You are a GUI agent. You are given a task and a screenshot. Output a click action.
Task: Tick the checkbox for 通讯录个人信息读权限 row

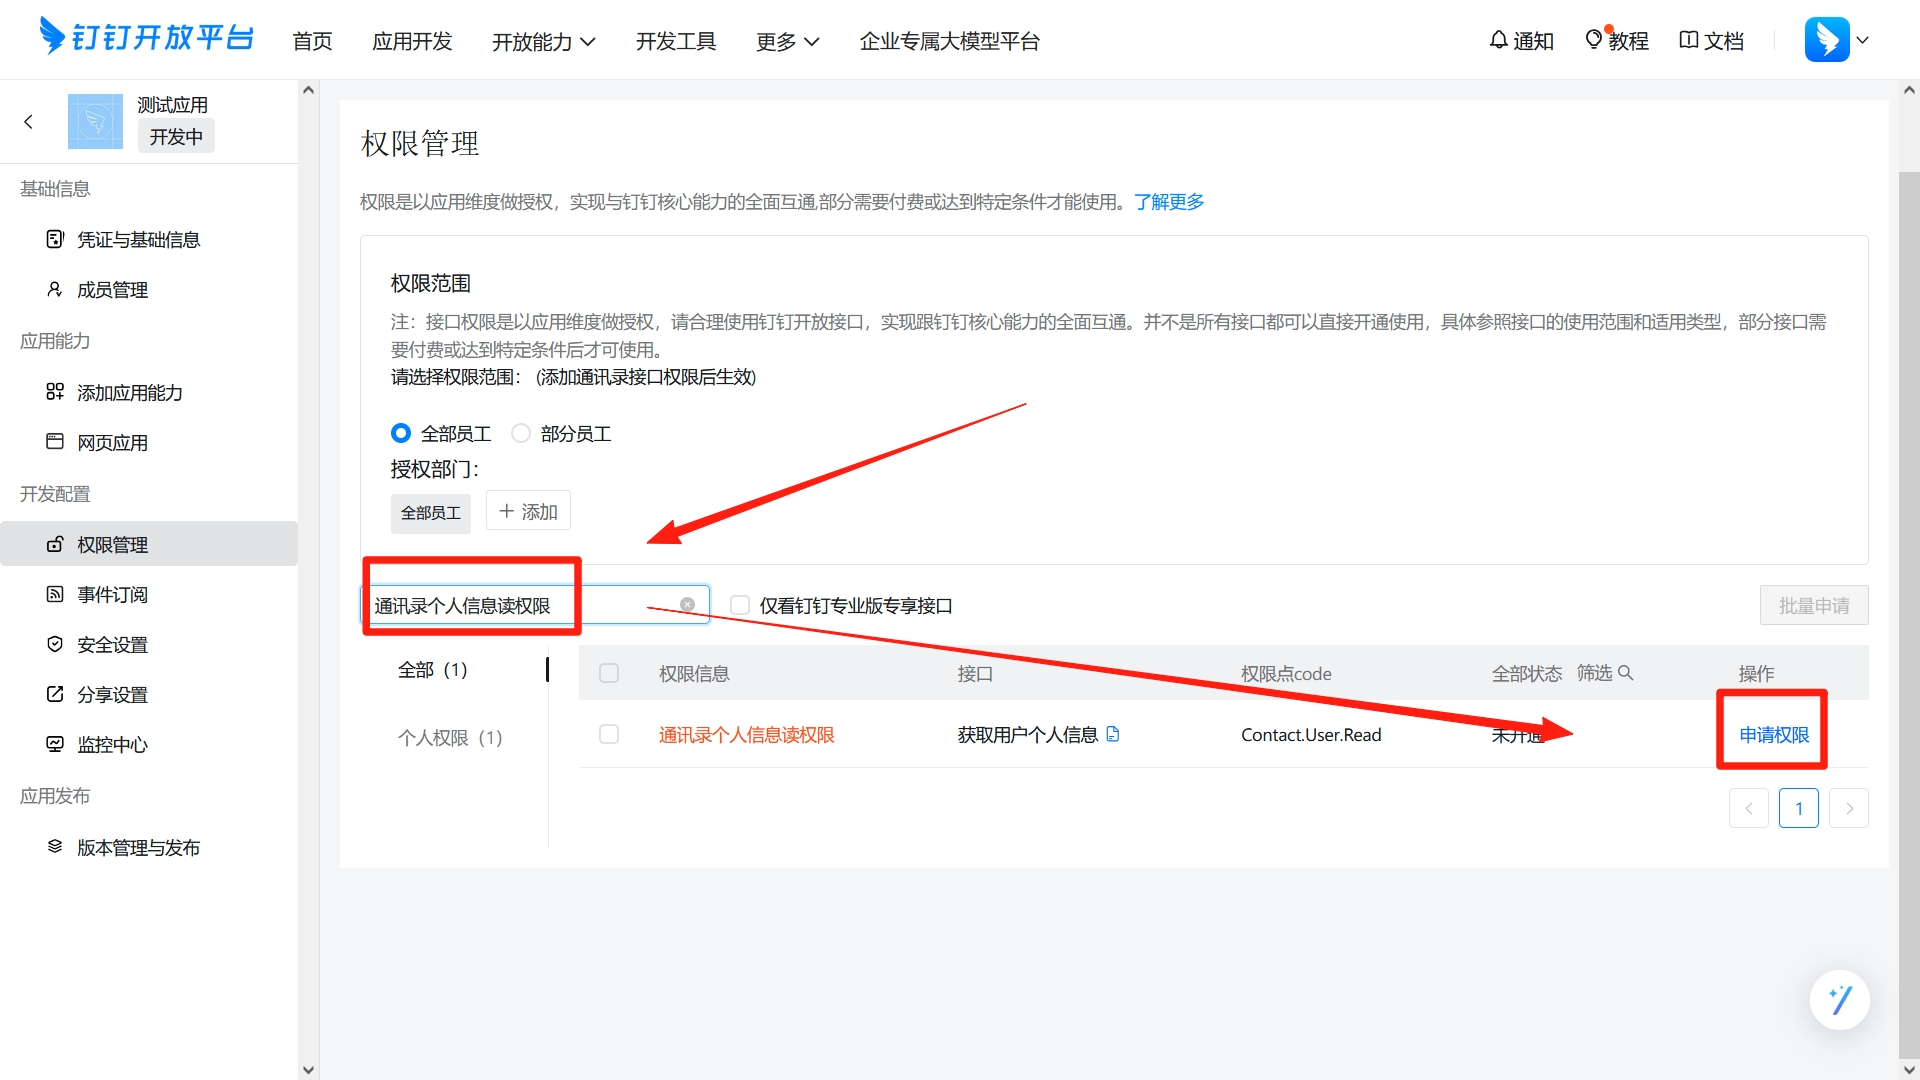coord(609,734)
